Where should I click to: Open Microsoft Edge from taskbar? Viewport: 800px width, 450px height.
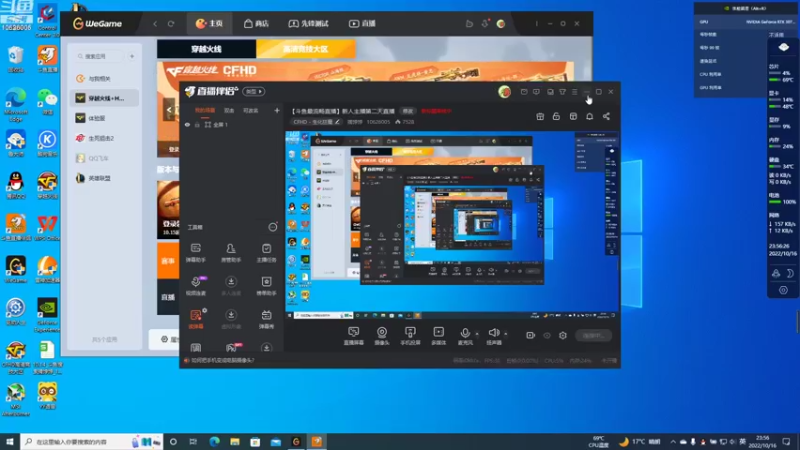214,441
